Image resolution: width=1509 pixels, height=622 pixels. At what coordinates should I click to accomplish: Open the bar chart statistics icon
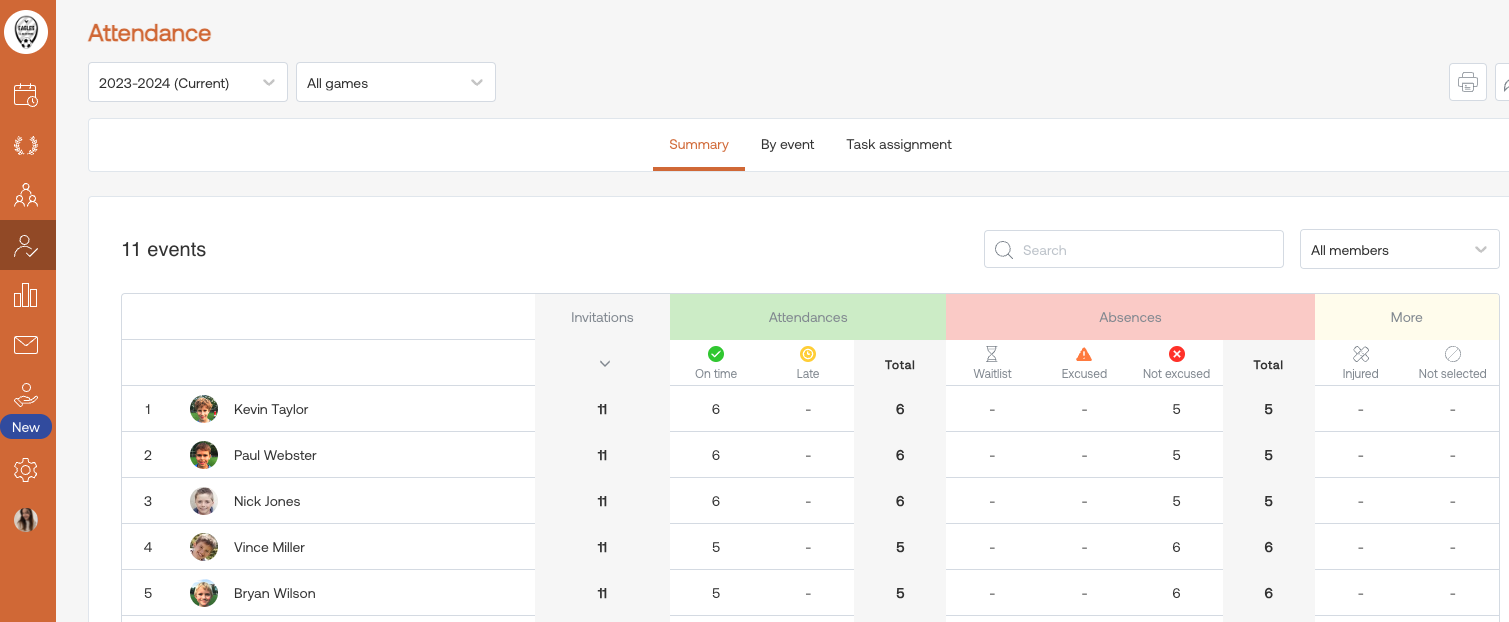[x=26, y=295]
